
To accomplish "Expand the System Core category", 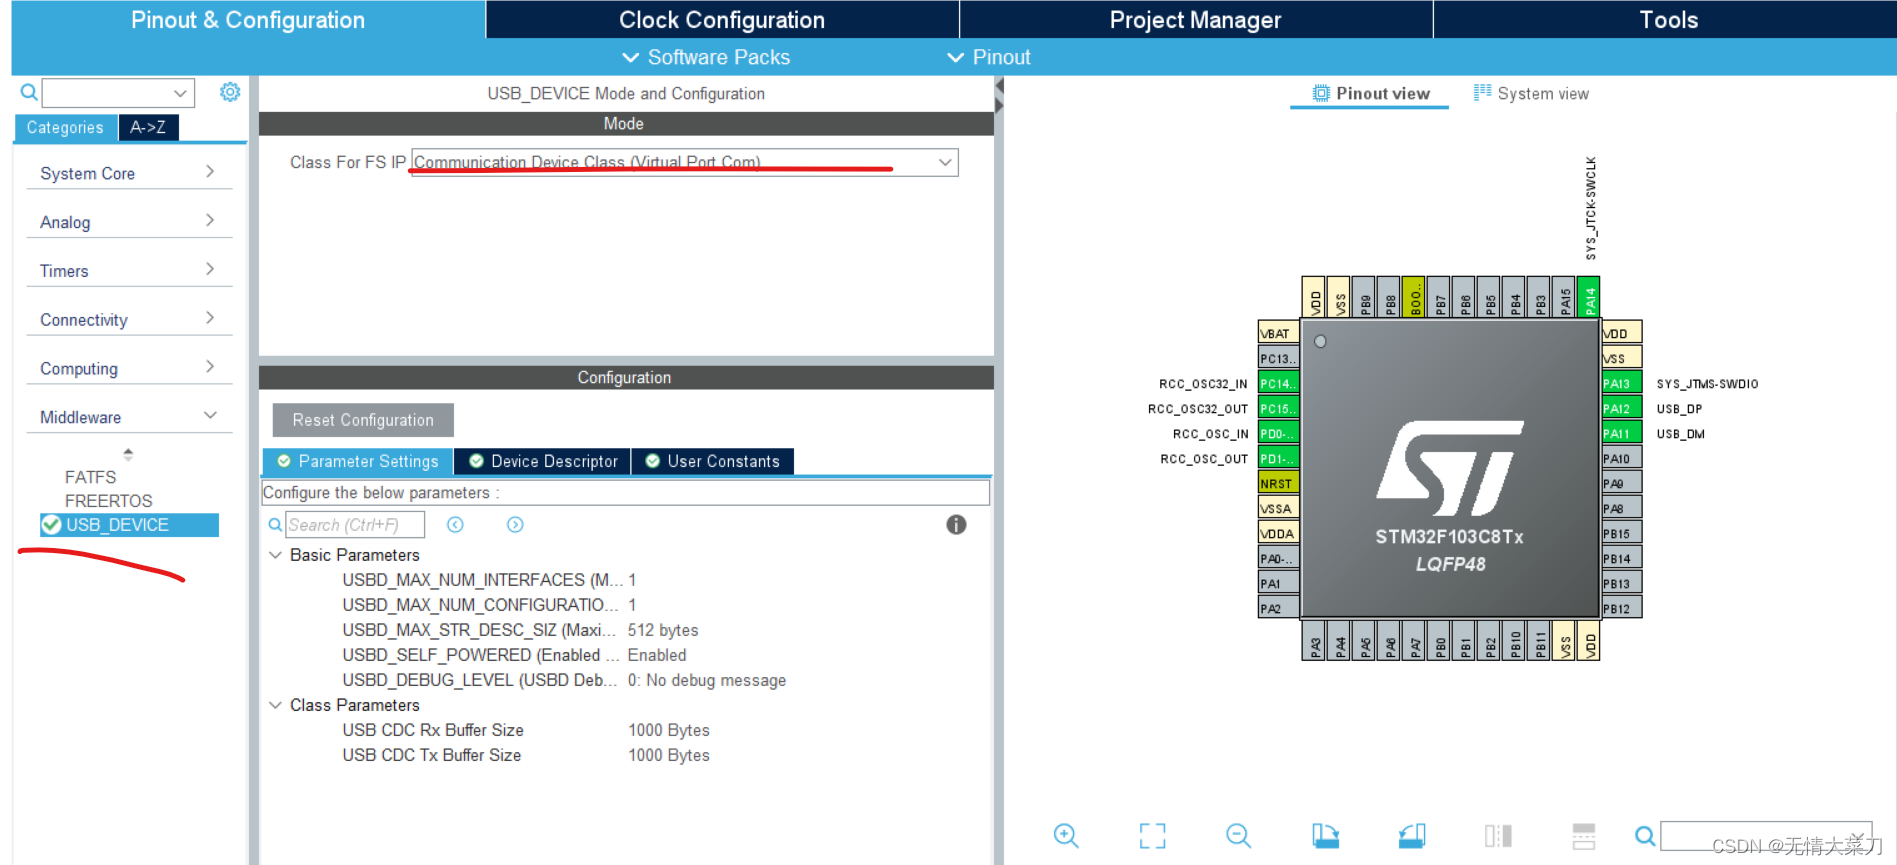I will (x=128, y=173).
